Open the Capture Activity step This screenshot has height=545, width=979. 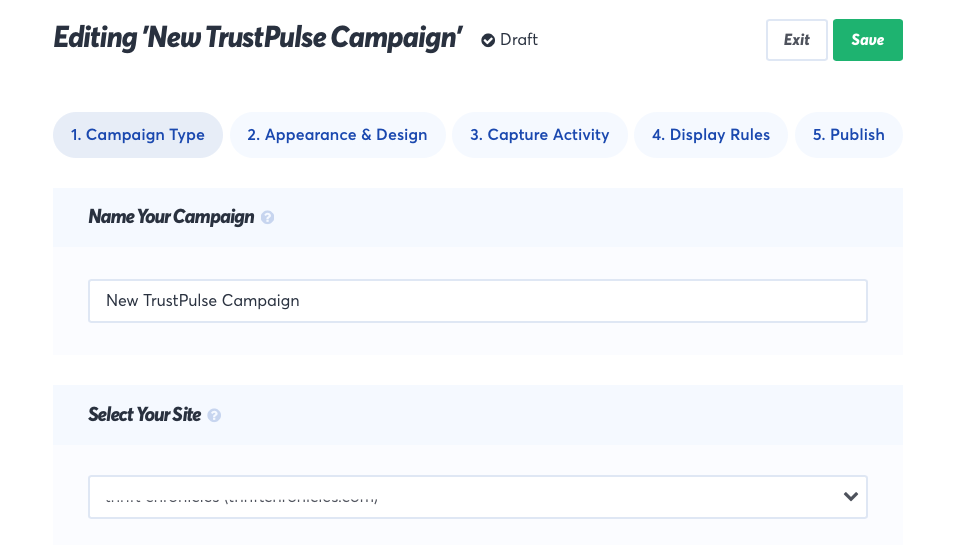pyautogui.click(x=539, y=135)
